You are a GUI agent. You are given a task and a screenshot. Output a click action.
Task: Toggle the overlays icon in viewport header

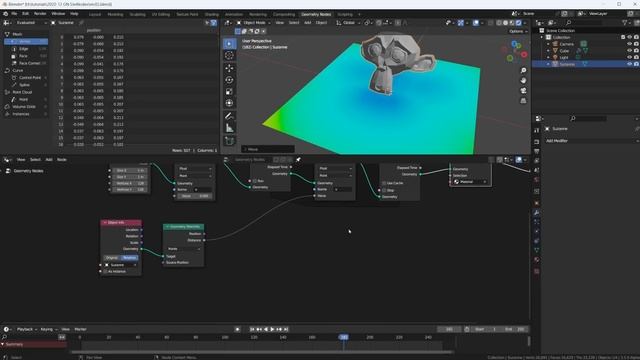(x=476, y=23)
